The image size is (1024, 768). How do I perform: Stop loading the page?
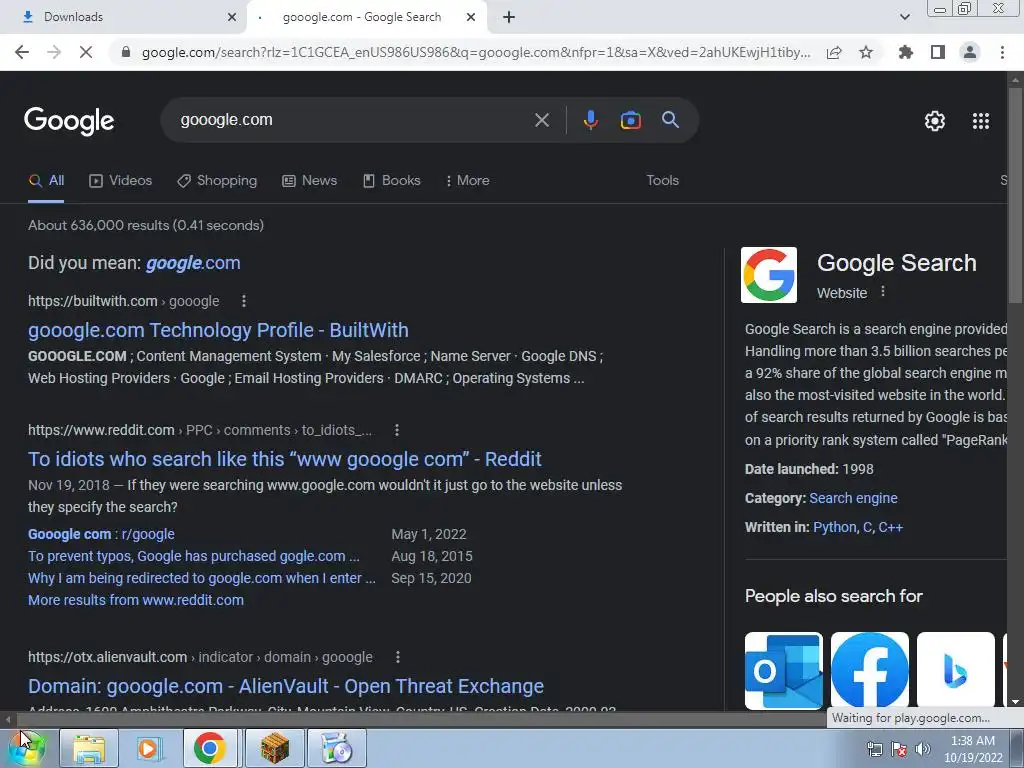(86, 52)
